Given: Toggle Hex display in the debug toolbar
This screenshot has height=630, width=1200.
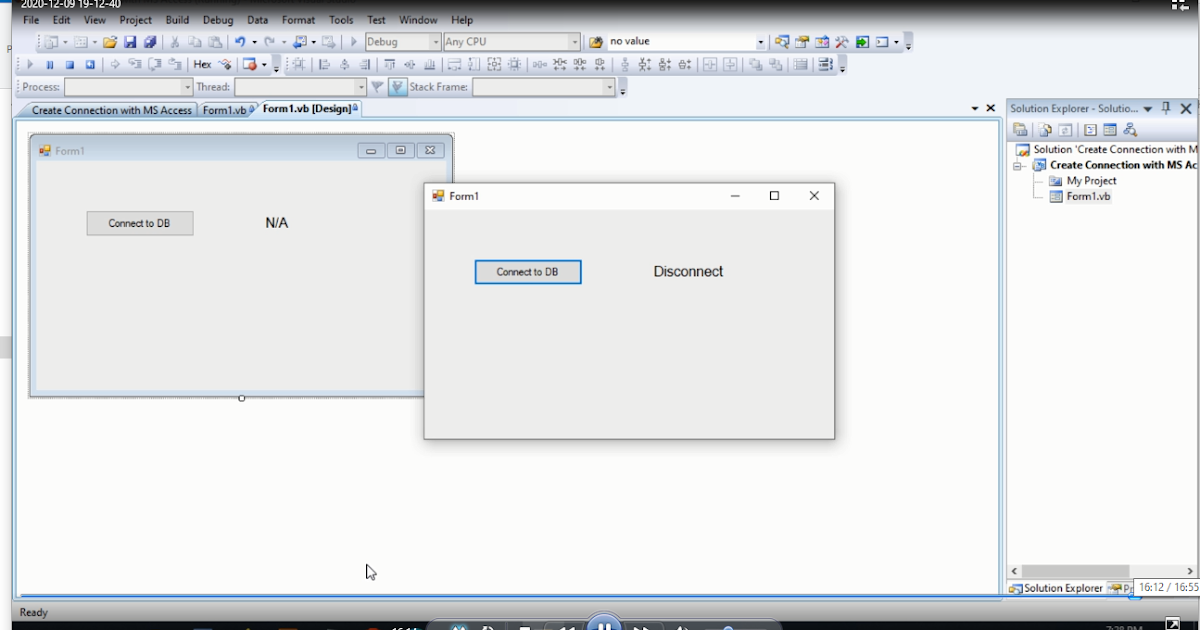Looking at the screenshot, I should click(x=202, y=63).
